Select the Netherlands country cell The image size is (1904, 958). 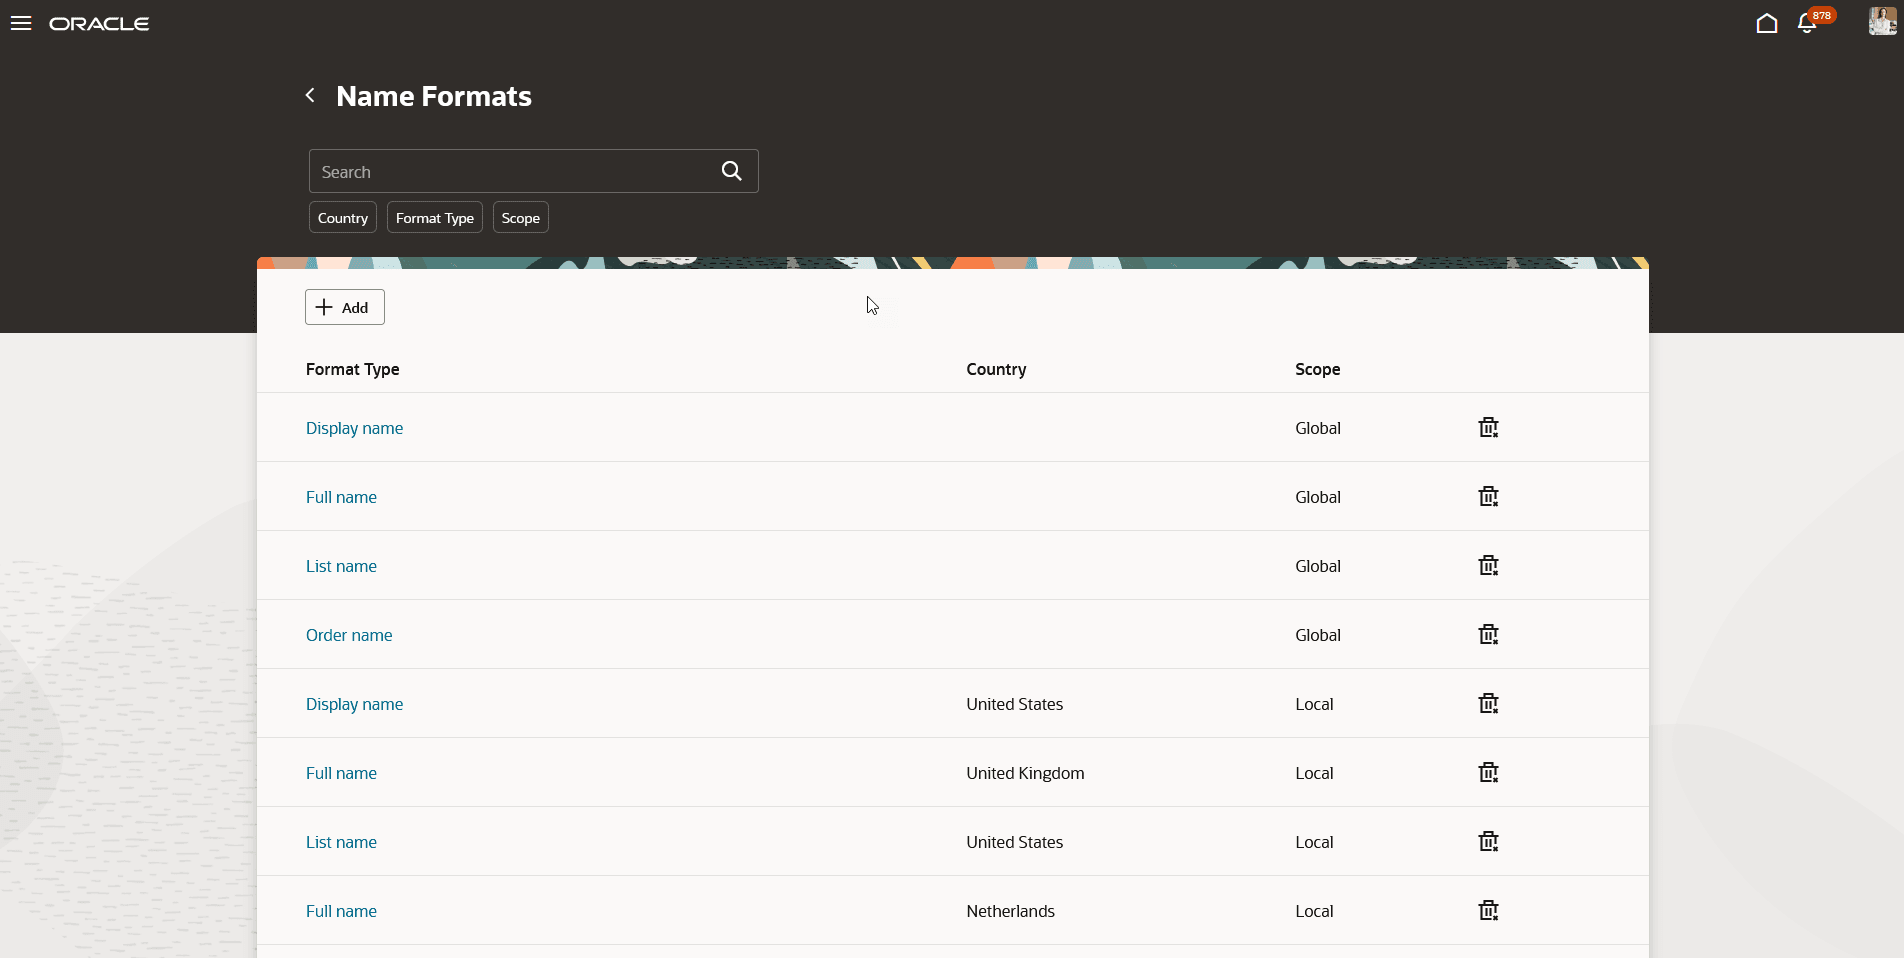click(1010, 911)
